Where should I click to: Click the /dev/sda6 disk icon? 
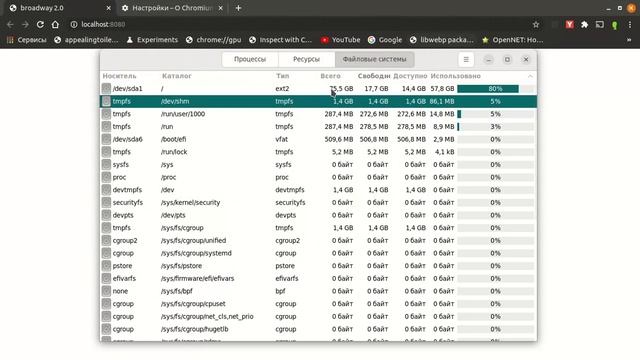point(106,139)
